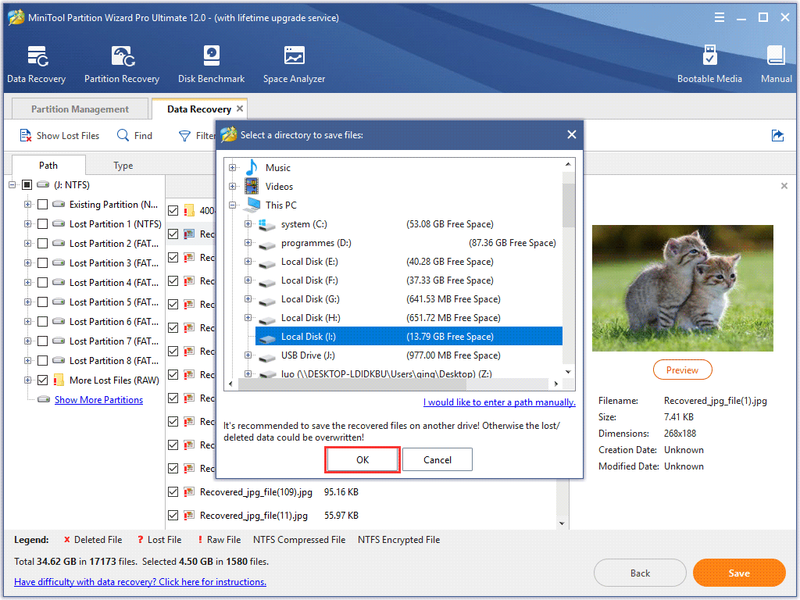Image resolution: width=800 pixels, height=600 pixels.
Task: Expand the system (C:) drive node
Action: [248, 224]
